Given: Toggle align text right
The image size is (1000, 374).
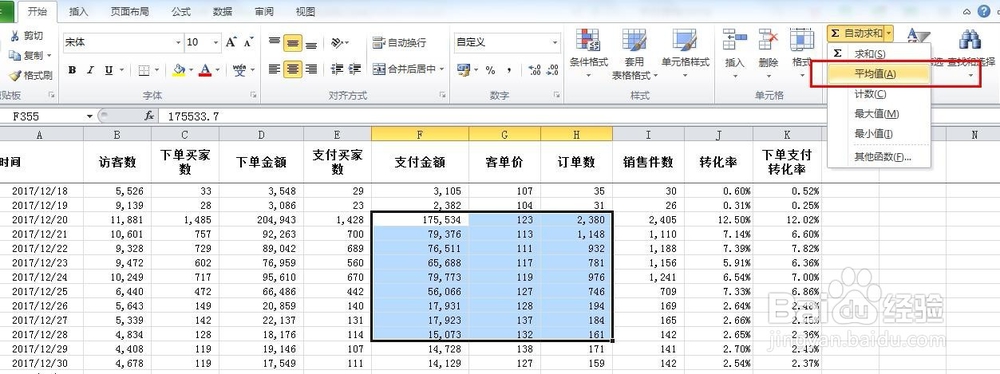Looking at the screenshot, I should (x=311, y=69).
